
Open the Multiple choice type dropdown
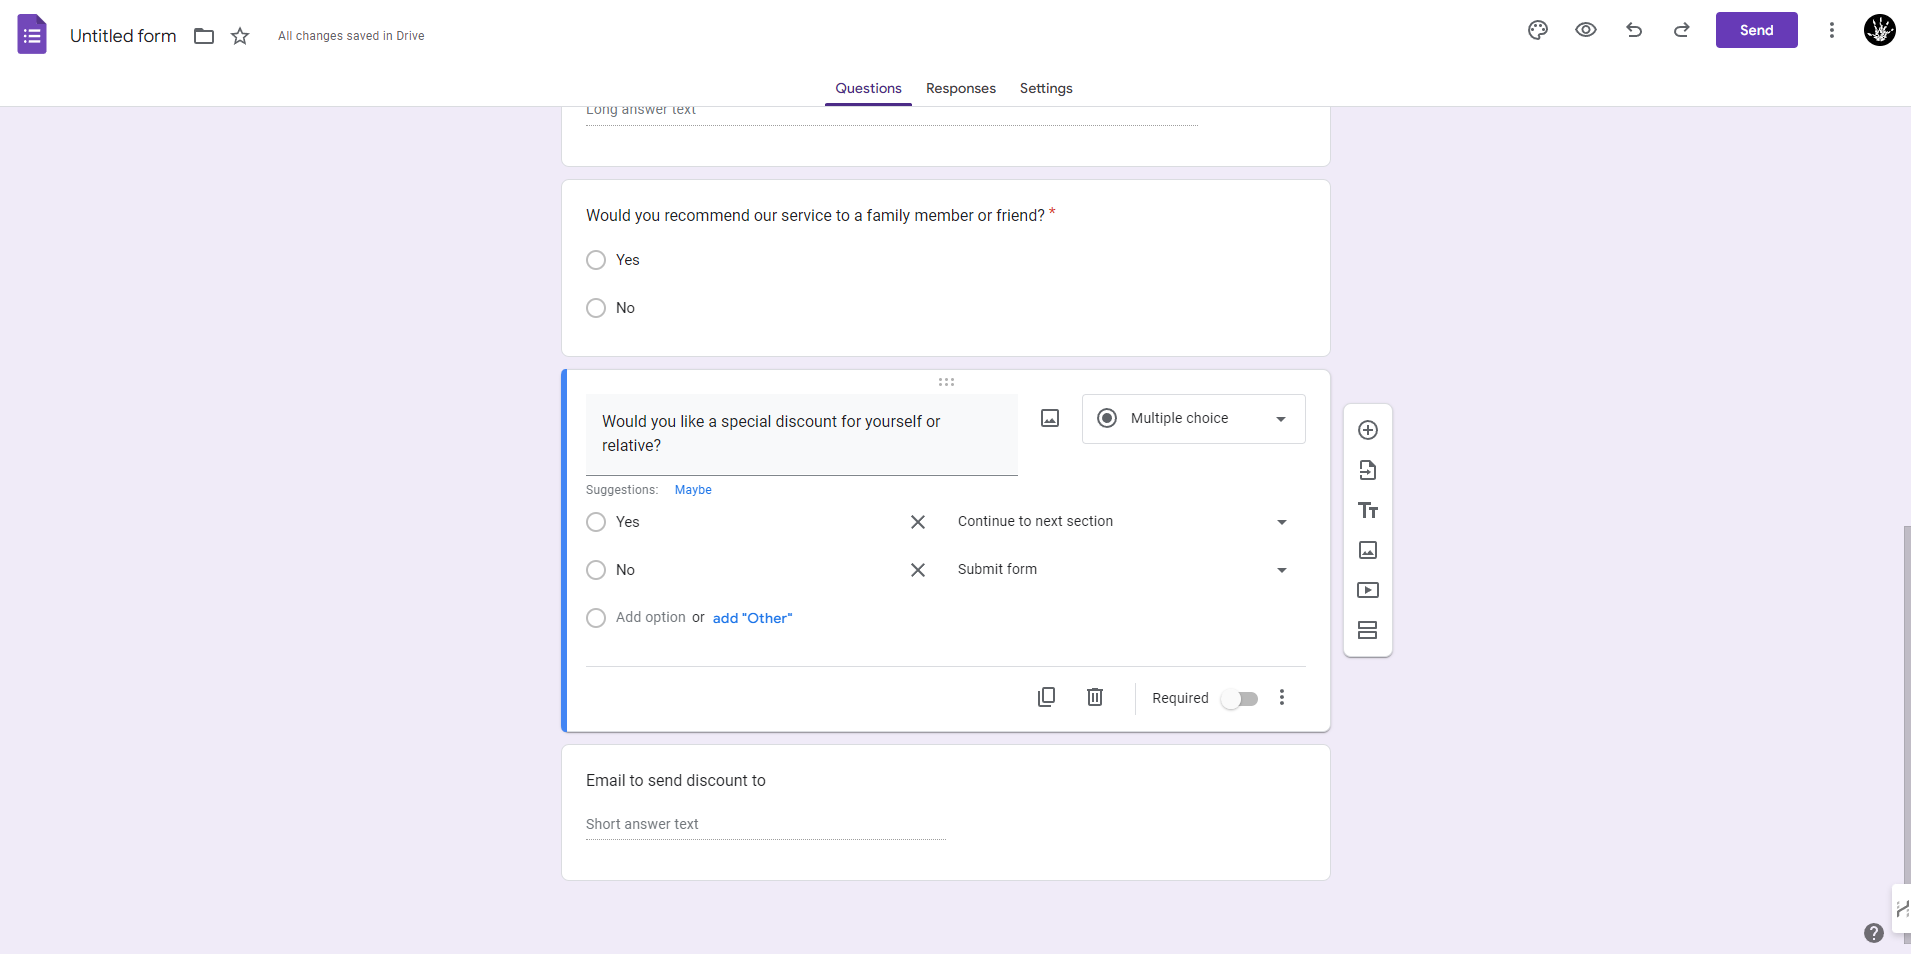tap(1194, 419)
